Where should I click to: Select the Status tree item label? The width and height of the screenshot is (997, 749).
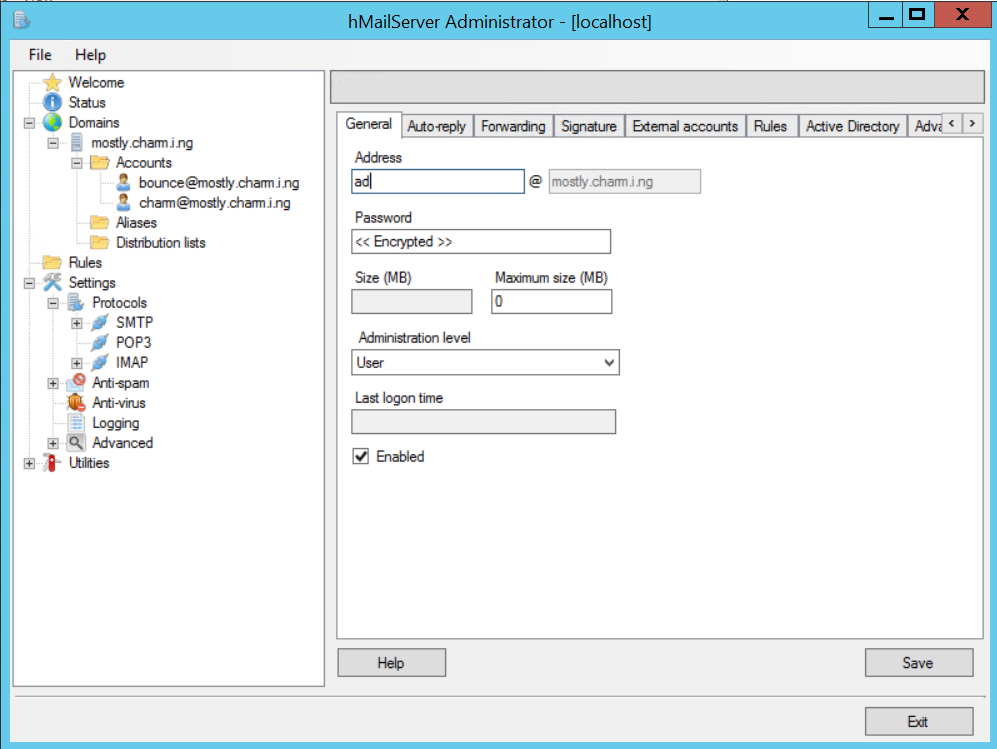pos(87,102)
